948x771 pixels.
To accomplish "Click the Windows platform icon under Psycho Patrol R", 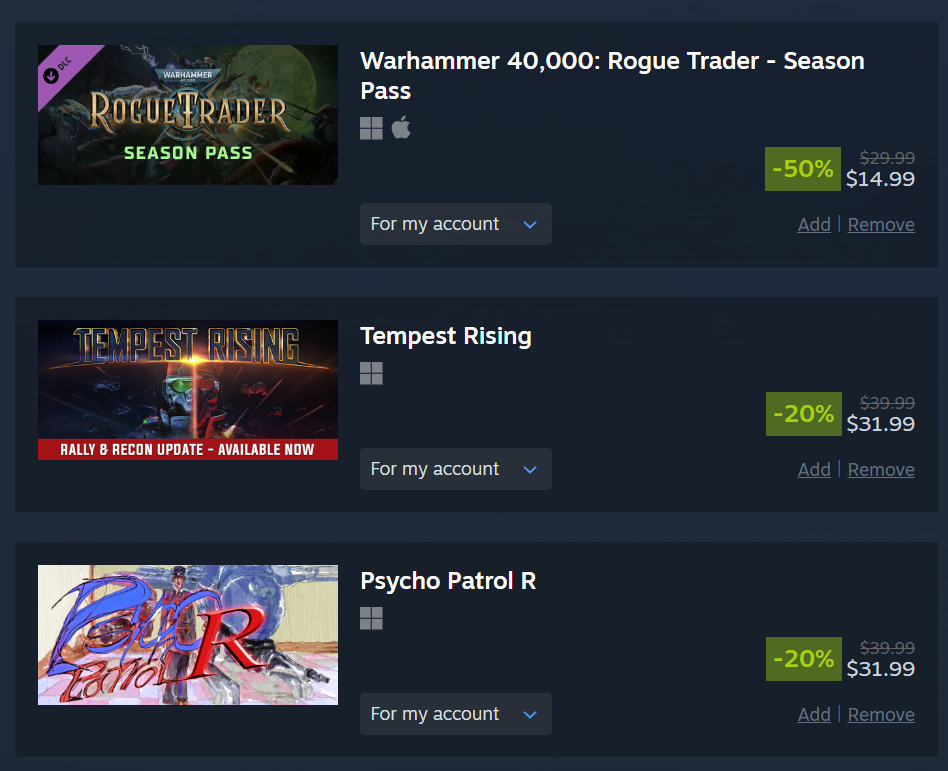I will [371, 618].
